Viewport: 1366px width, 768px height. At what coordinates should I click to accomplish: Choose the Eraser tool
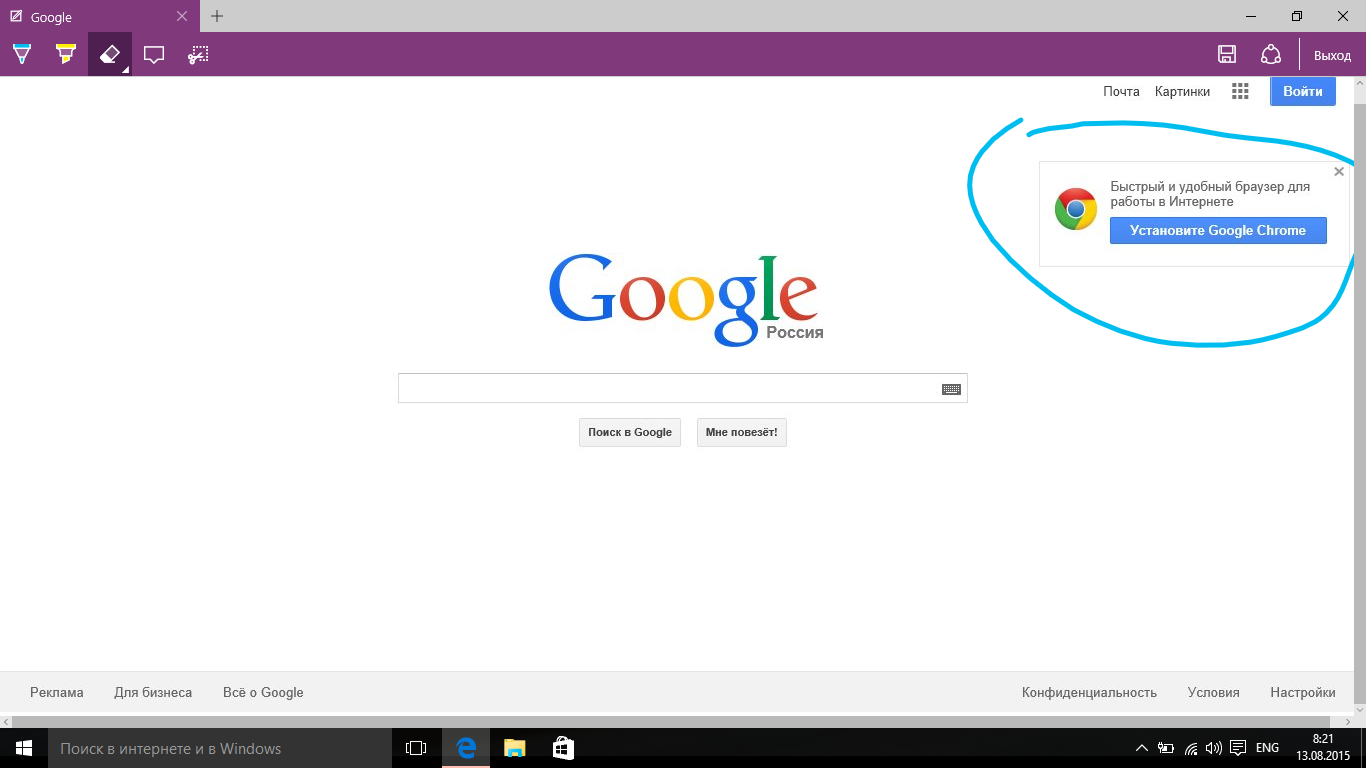point(110,54)
